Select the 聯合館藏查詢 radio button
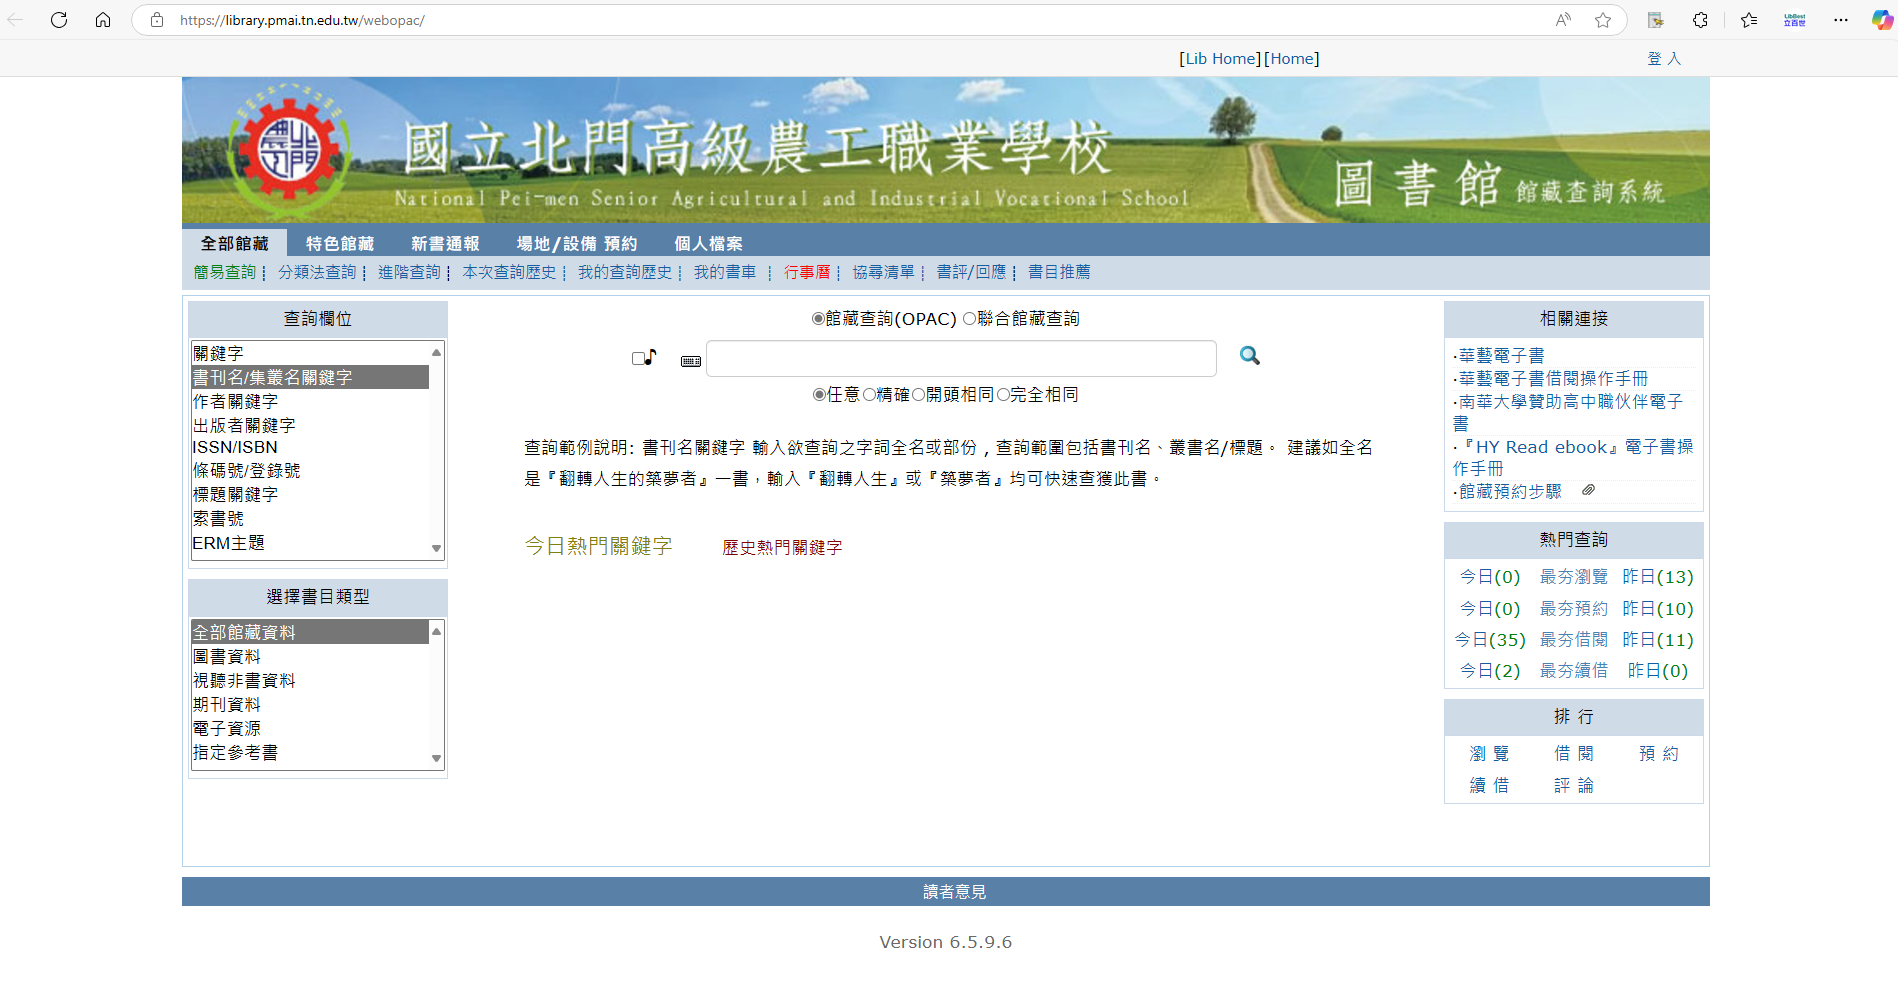 pos(967,319)
